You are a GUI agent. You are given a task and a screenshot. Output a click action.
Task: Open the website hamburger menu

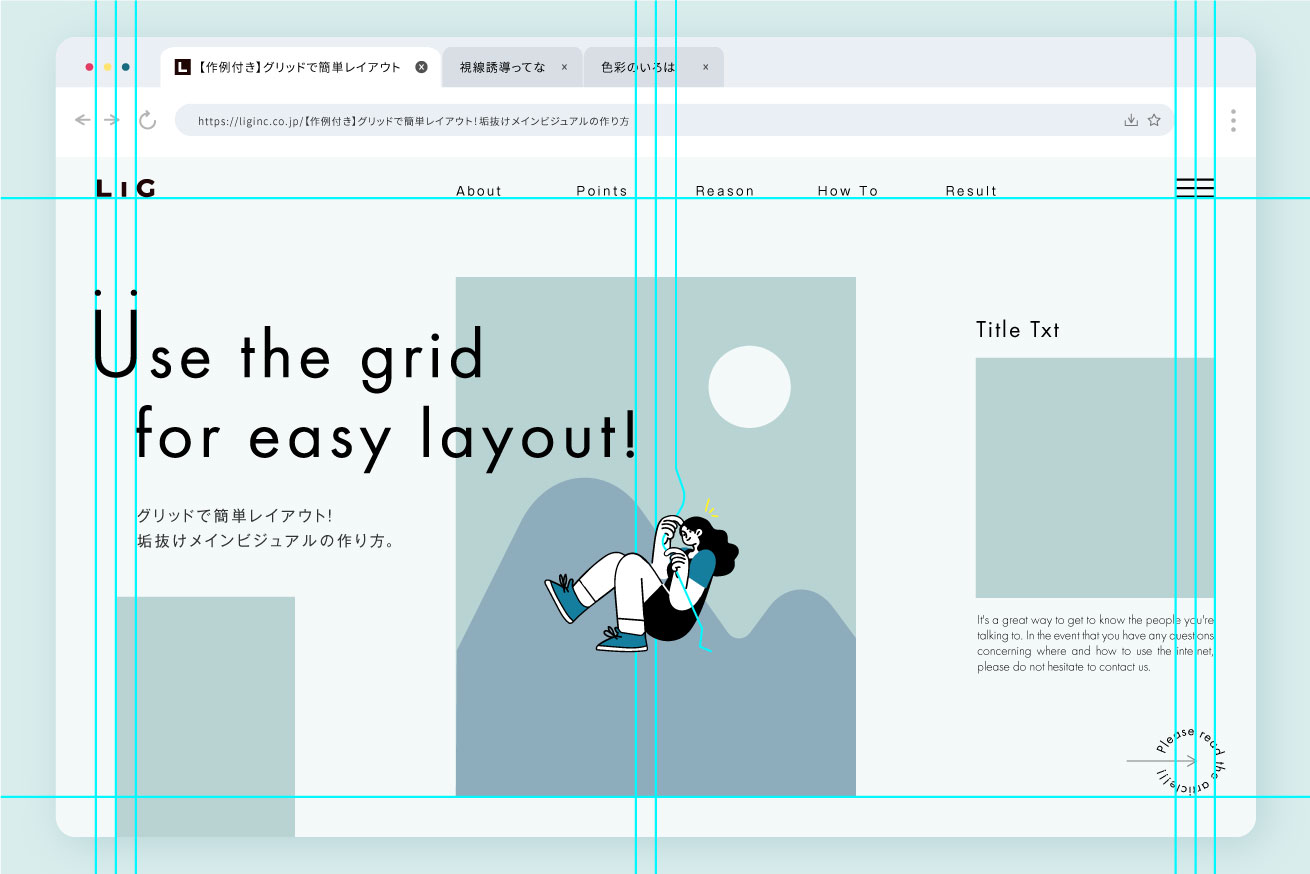1195,188
